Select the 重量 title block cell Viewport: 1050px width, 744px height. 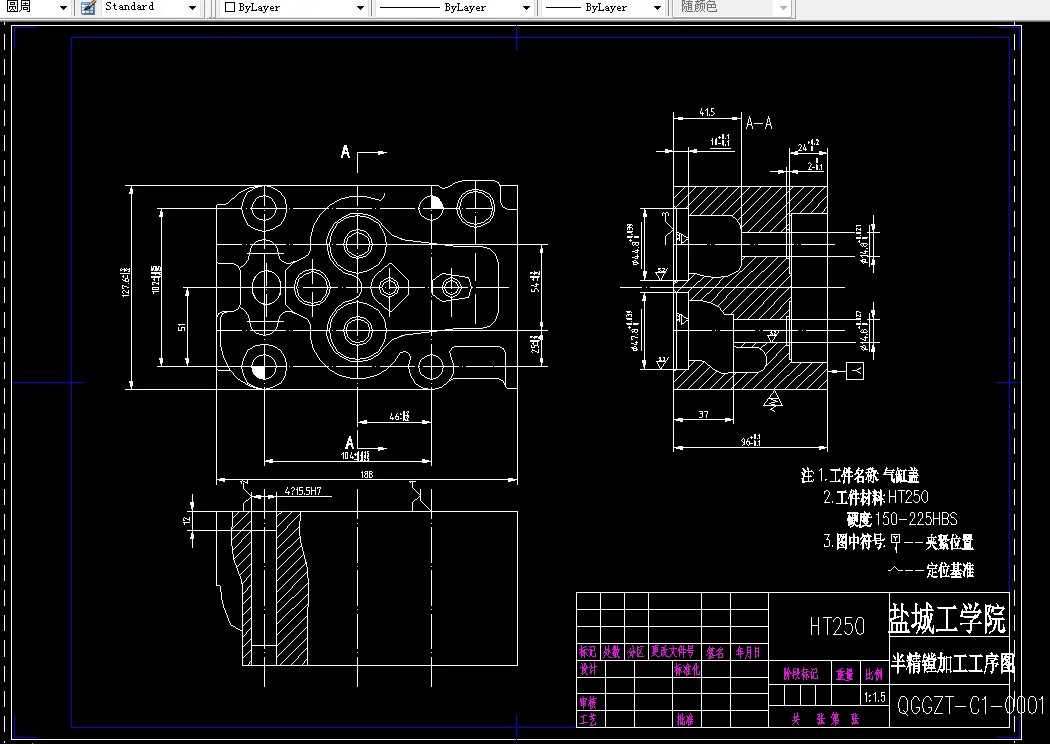pyautogui.click(x=844, y=674)
